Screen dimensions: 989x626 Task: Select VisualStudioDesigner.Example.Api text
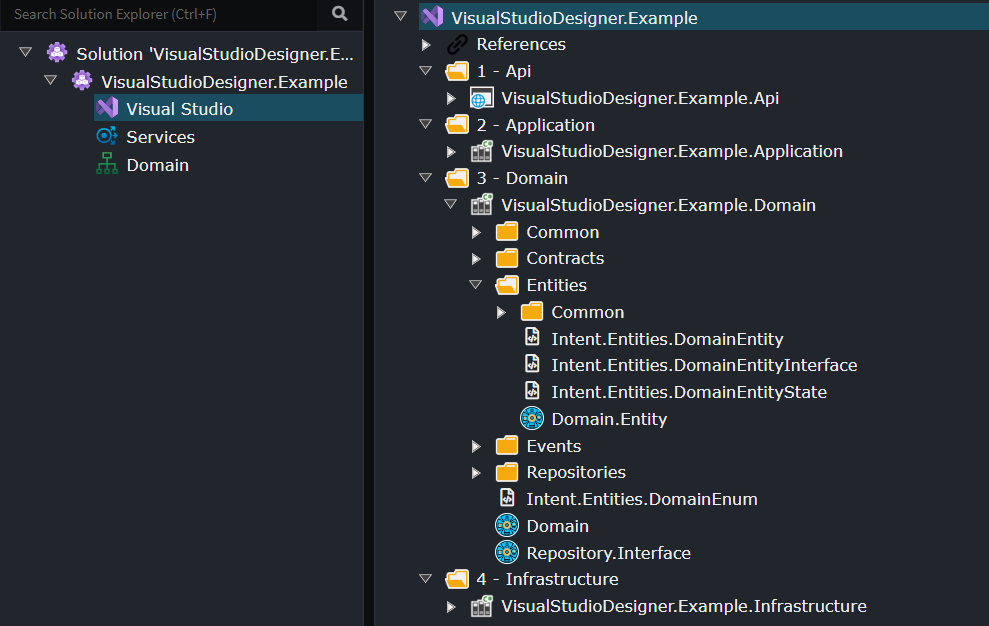(x=640, y=98)
